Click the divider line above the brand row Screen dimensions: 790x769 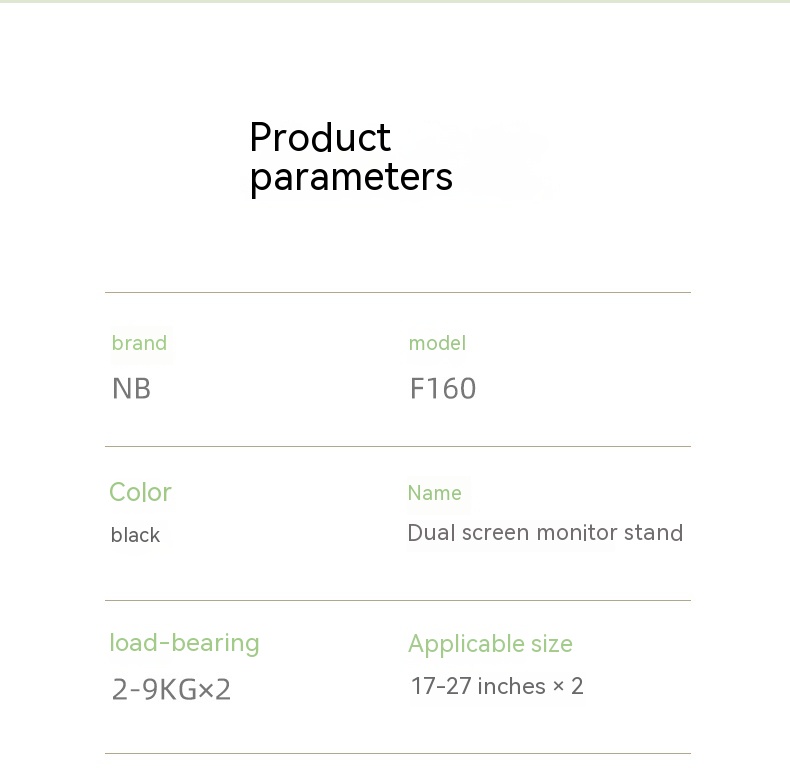[397, 293]
